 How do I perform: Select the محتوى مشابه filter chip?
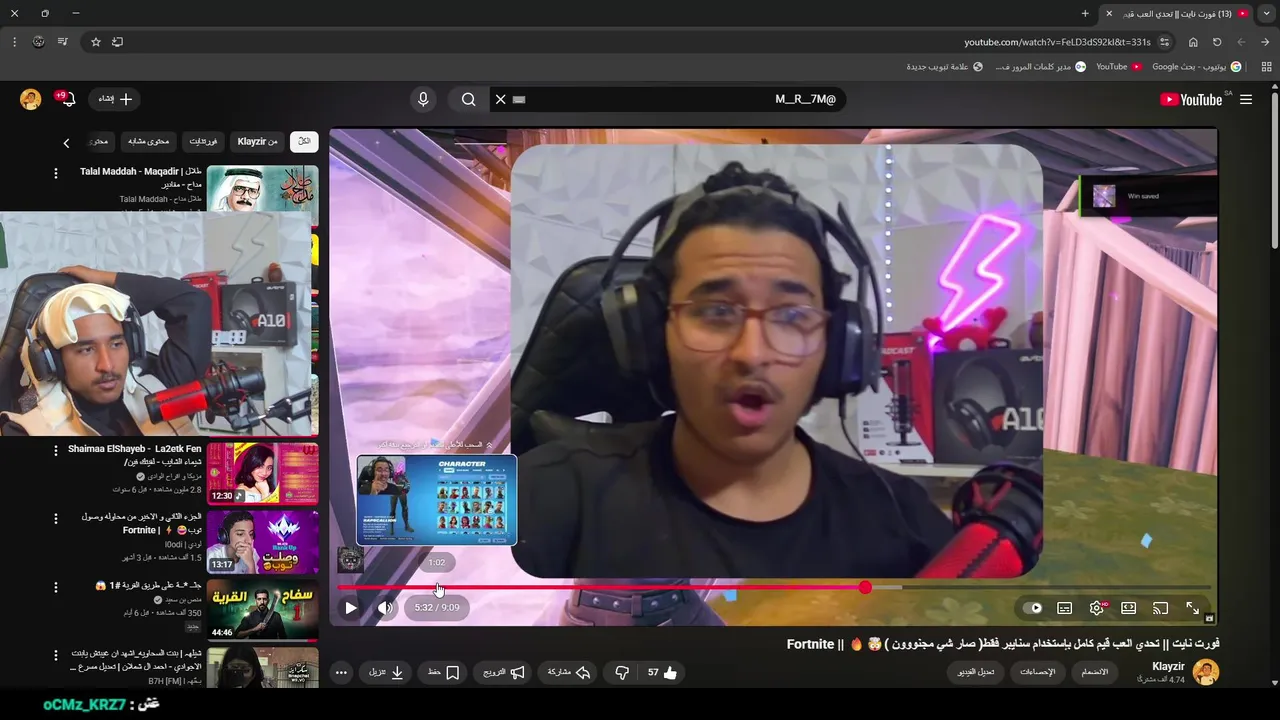pyautogui.click(x=149, y=142)
